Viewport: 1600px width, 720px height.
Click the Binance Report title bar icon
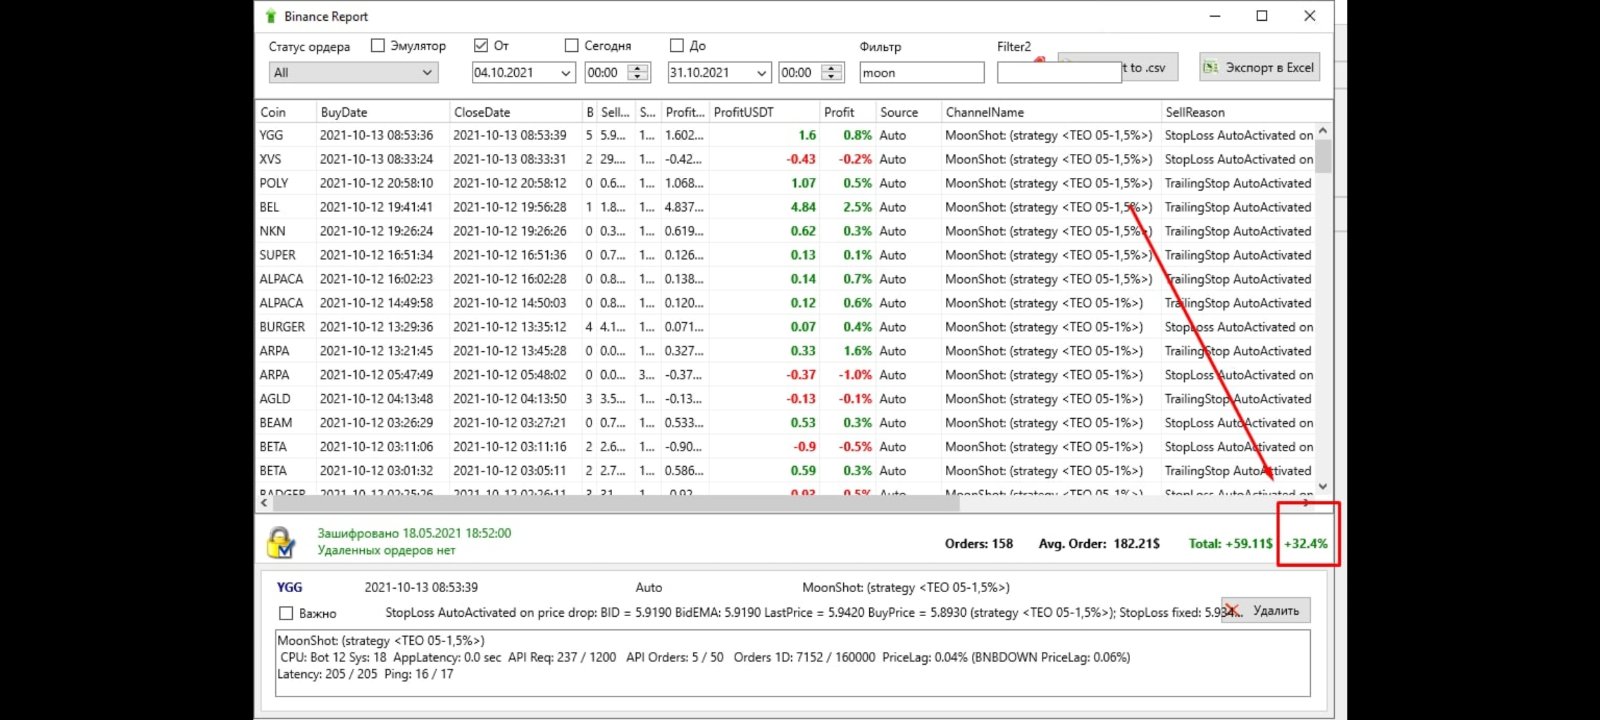[x=270, y=16]
